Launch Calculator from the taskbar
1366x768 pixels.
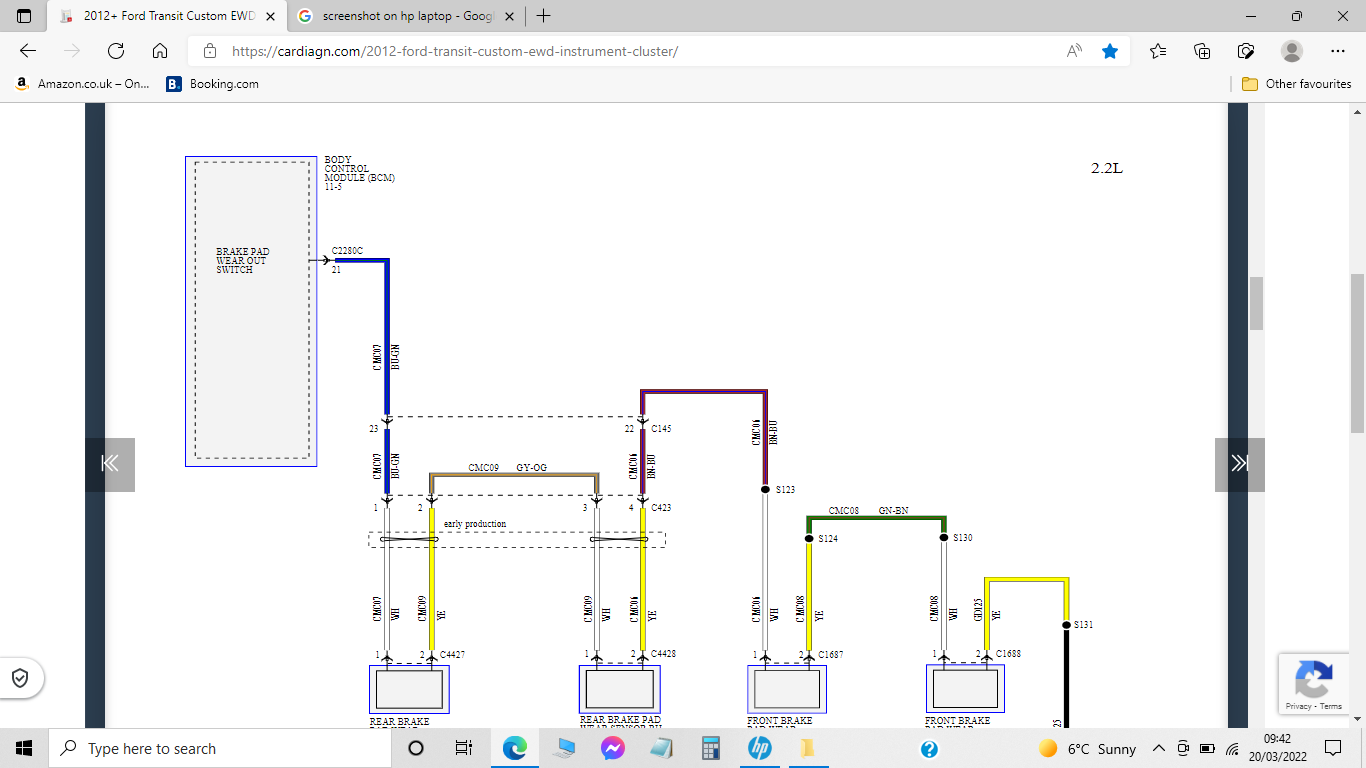[x=710, y=748]
